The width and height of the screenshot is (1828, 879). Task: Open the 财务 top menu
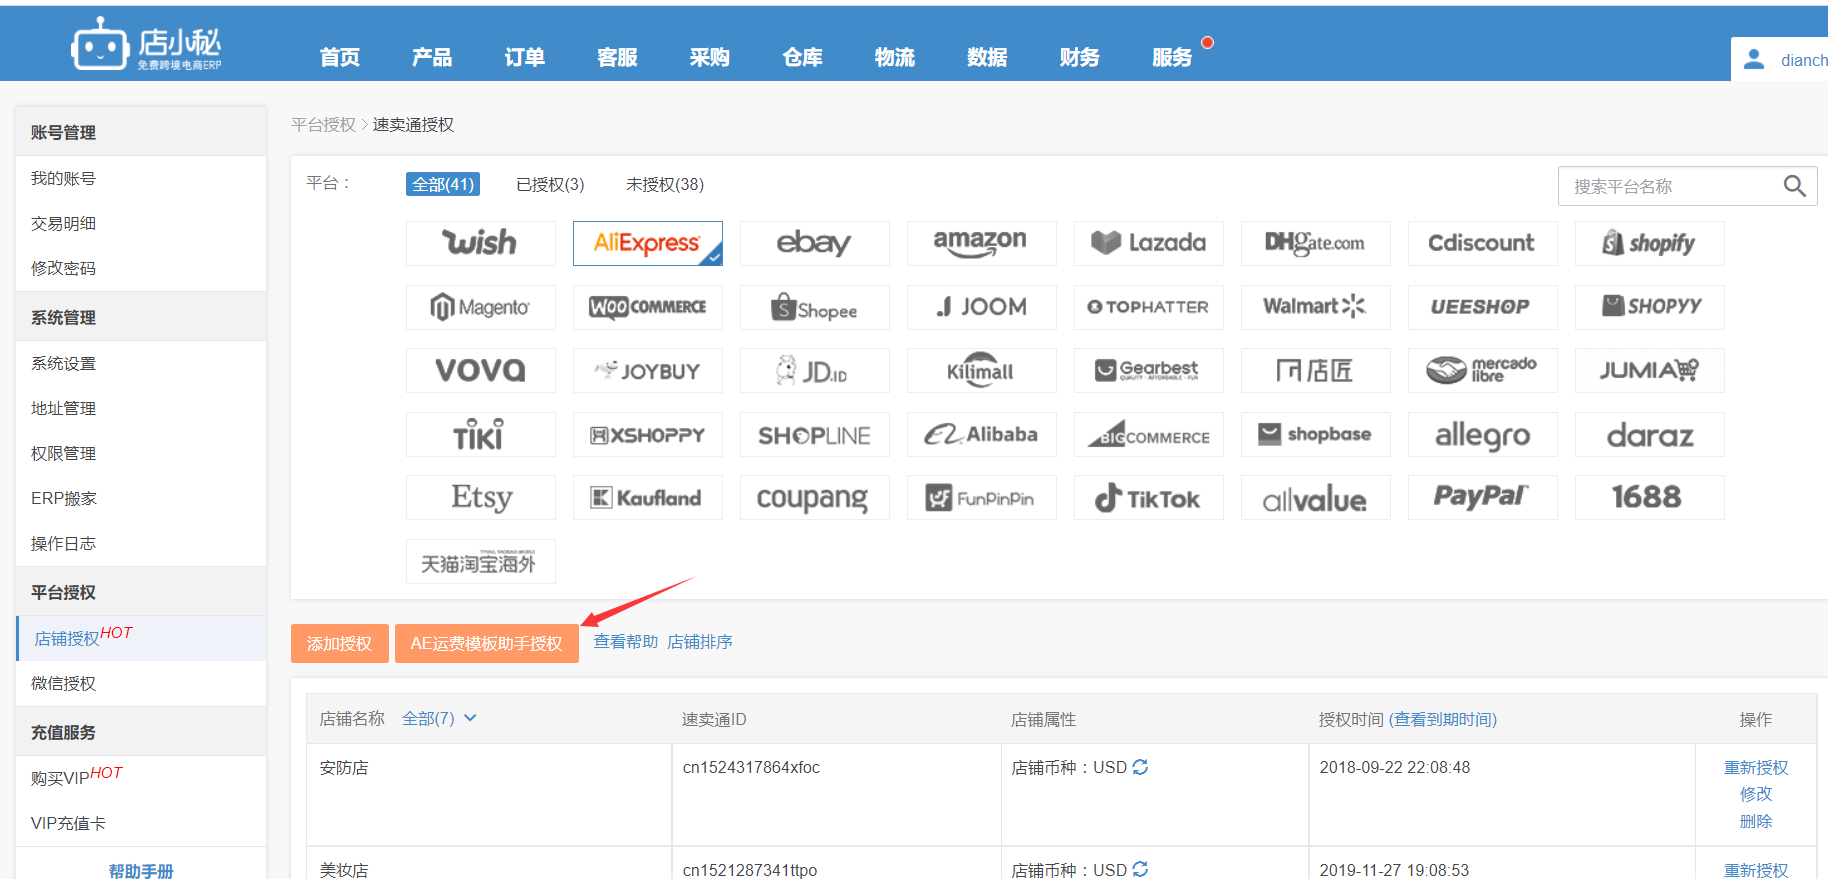click(x=1080, y=58)
